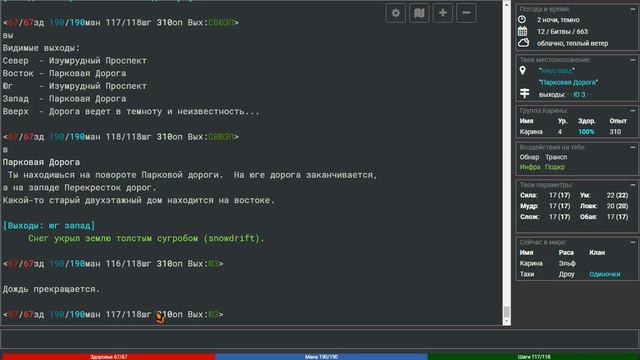Click the calendar icon beside date

[522, 31]
